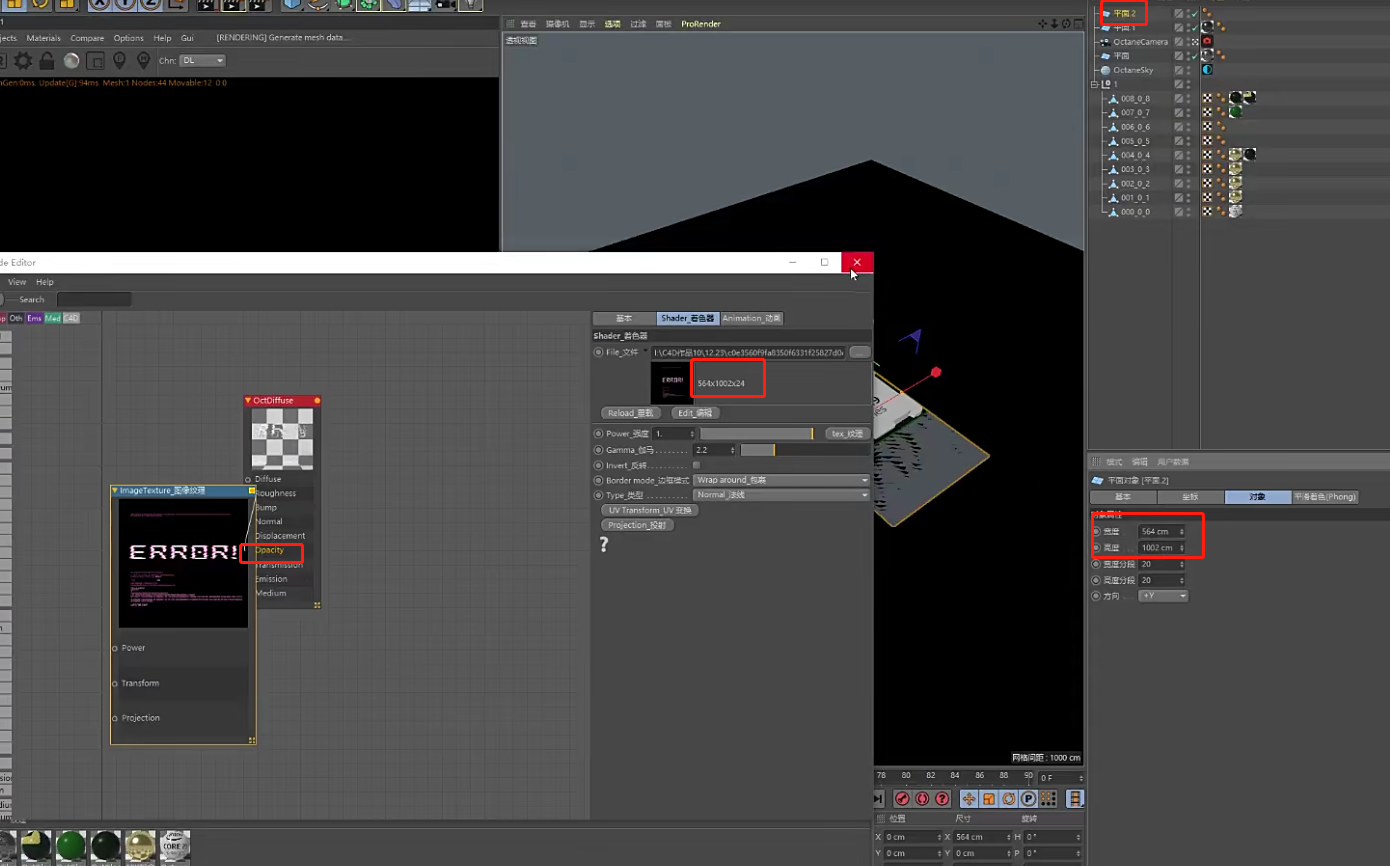Screen dimensions: 1390x866
Task: Select the orange move arrows icon
Action: coord(969,799)
